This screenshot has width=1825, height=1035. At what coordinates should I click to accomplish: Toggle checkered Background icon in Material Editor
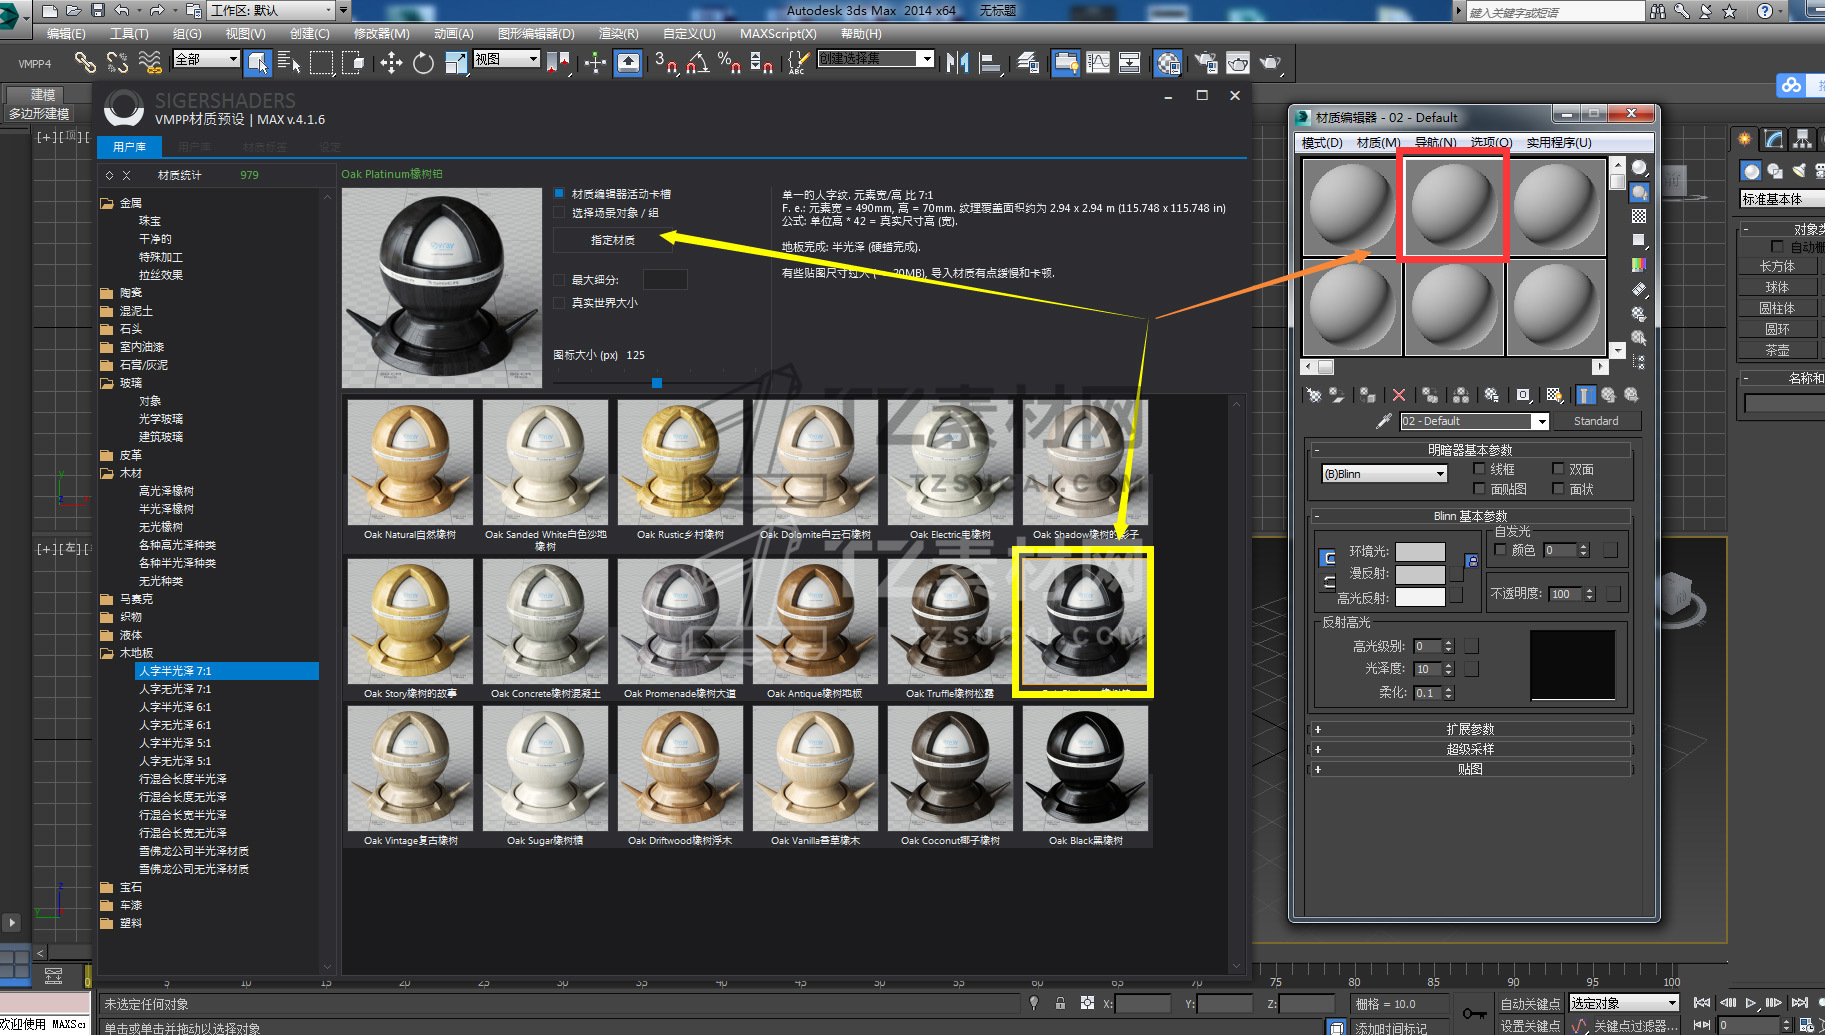click(x=1639, y=216)
